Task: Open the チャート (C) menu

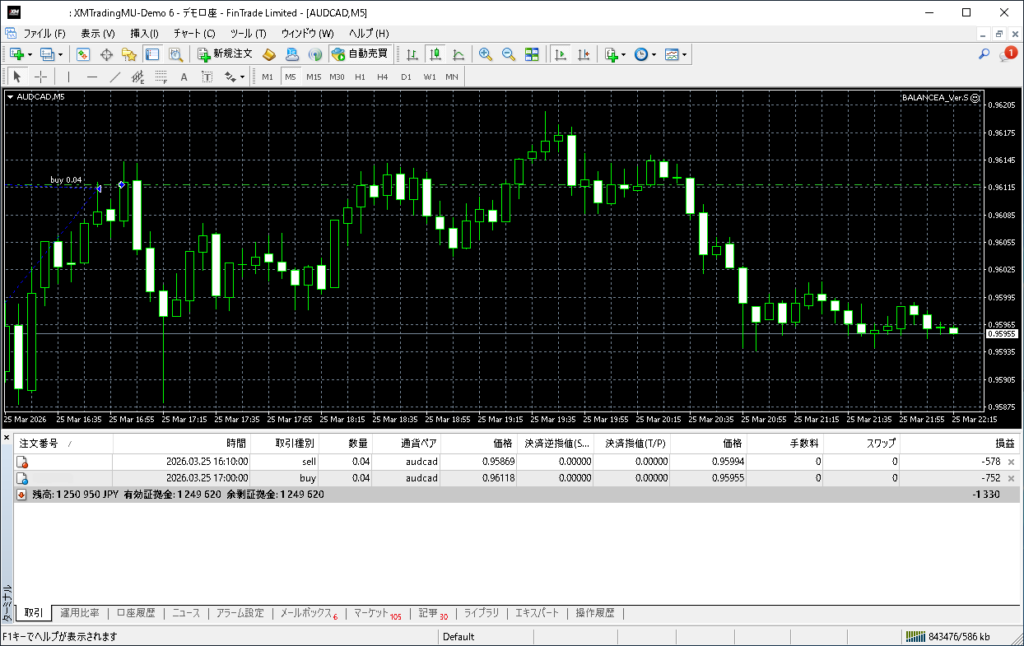Action: (x=194, y=33)
